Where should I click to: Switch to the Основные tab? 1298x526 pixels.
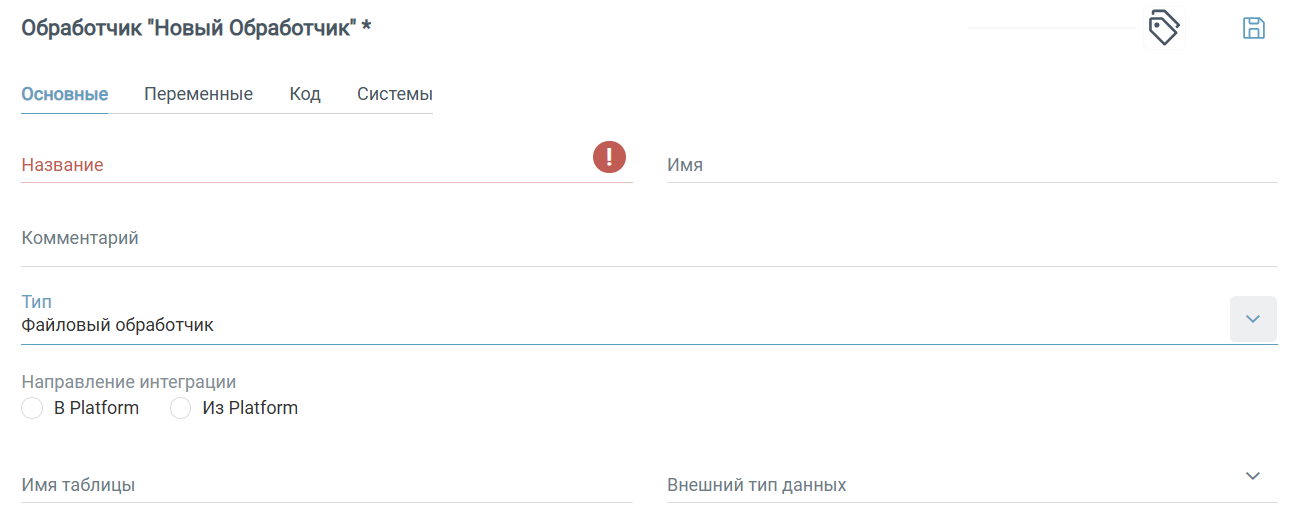64,95
